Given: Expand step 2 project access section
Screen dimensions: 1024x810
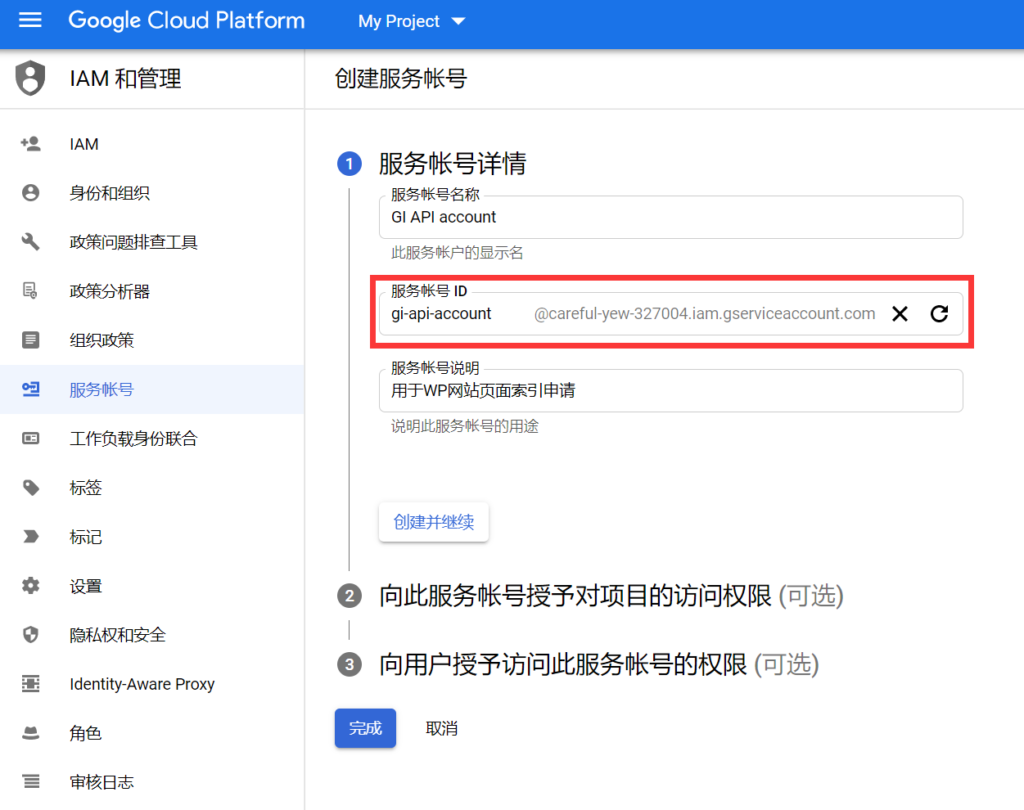Looking at the screenshot, I should point(611,597).
